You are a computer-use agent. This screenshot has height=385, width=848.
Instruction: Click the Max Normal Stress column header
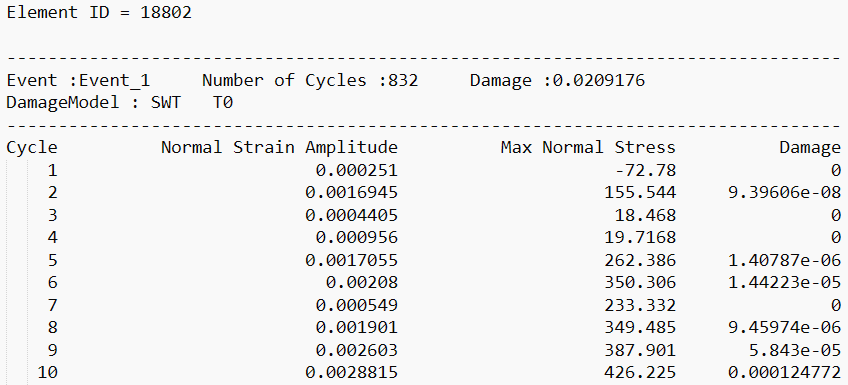(x=588, y=148)
